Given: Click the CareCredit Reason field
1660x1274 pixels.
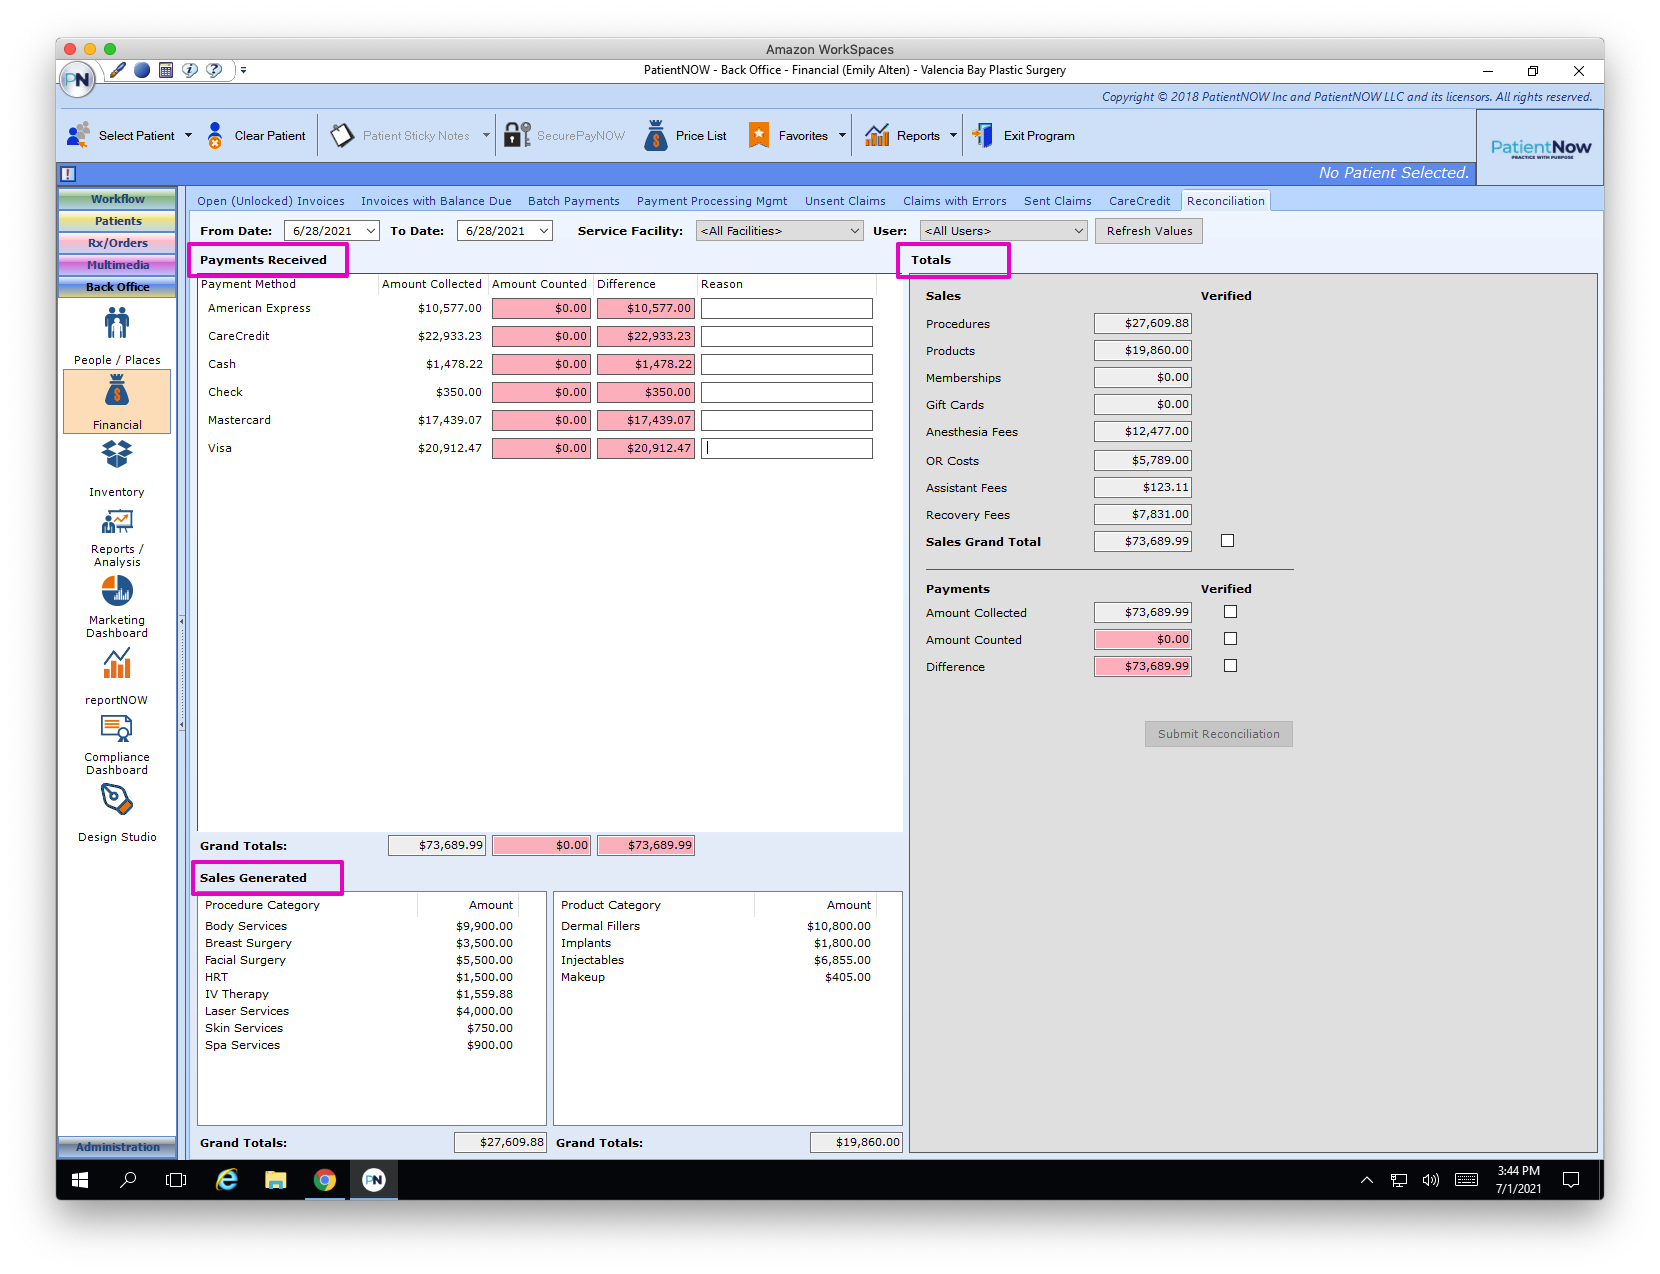Looking at the screenshot, I should [787, 336].
